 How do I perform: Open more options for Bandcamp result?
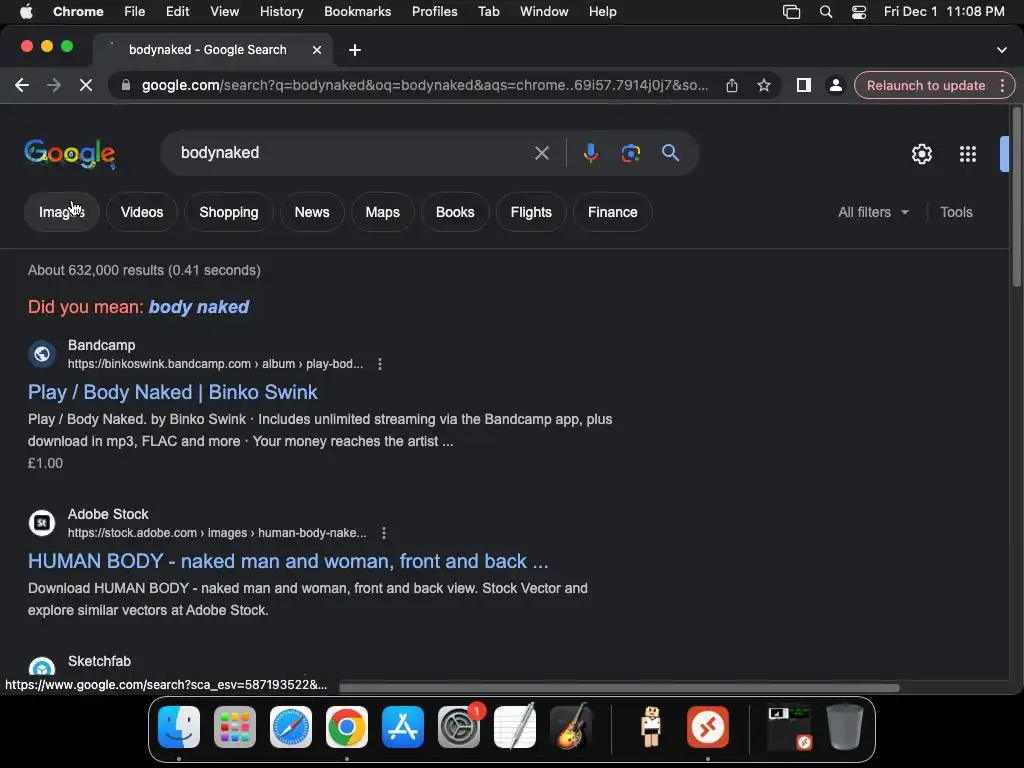(380, 364)
